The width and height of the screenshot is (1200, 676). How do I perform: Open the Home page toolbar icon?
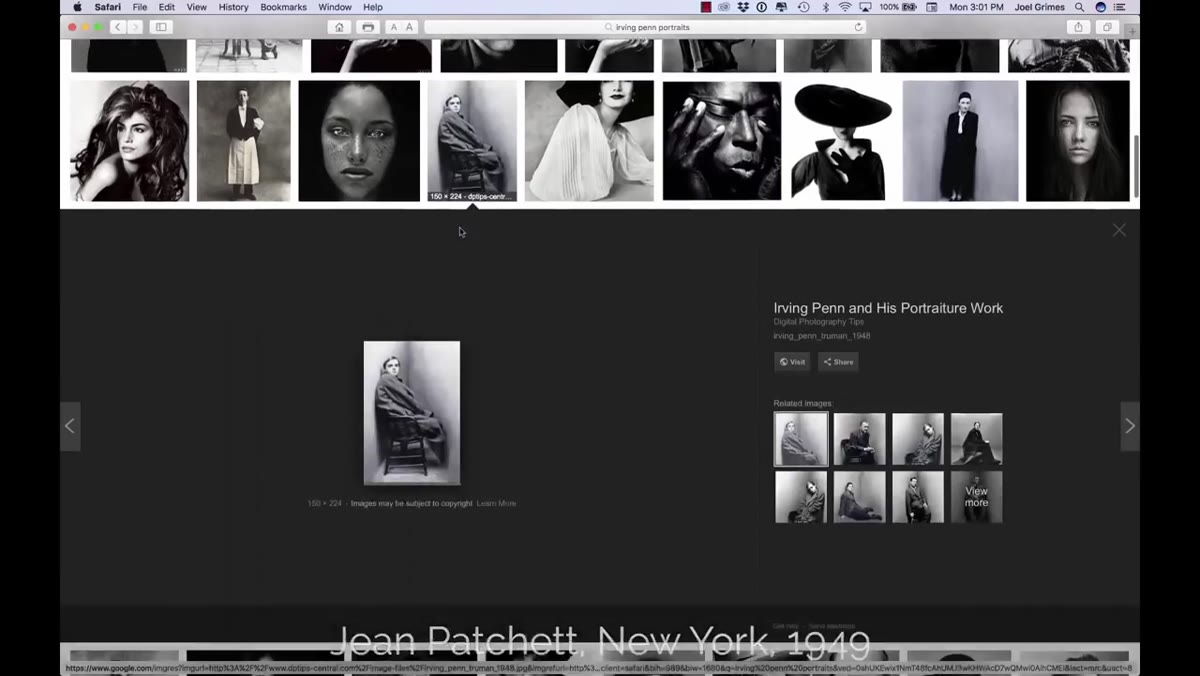click(x=340, y=27)
